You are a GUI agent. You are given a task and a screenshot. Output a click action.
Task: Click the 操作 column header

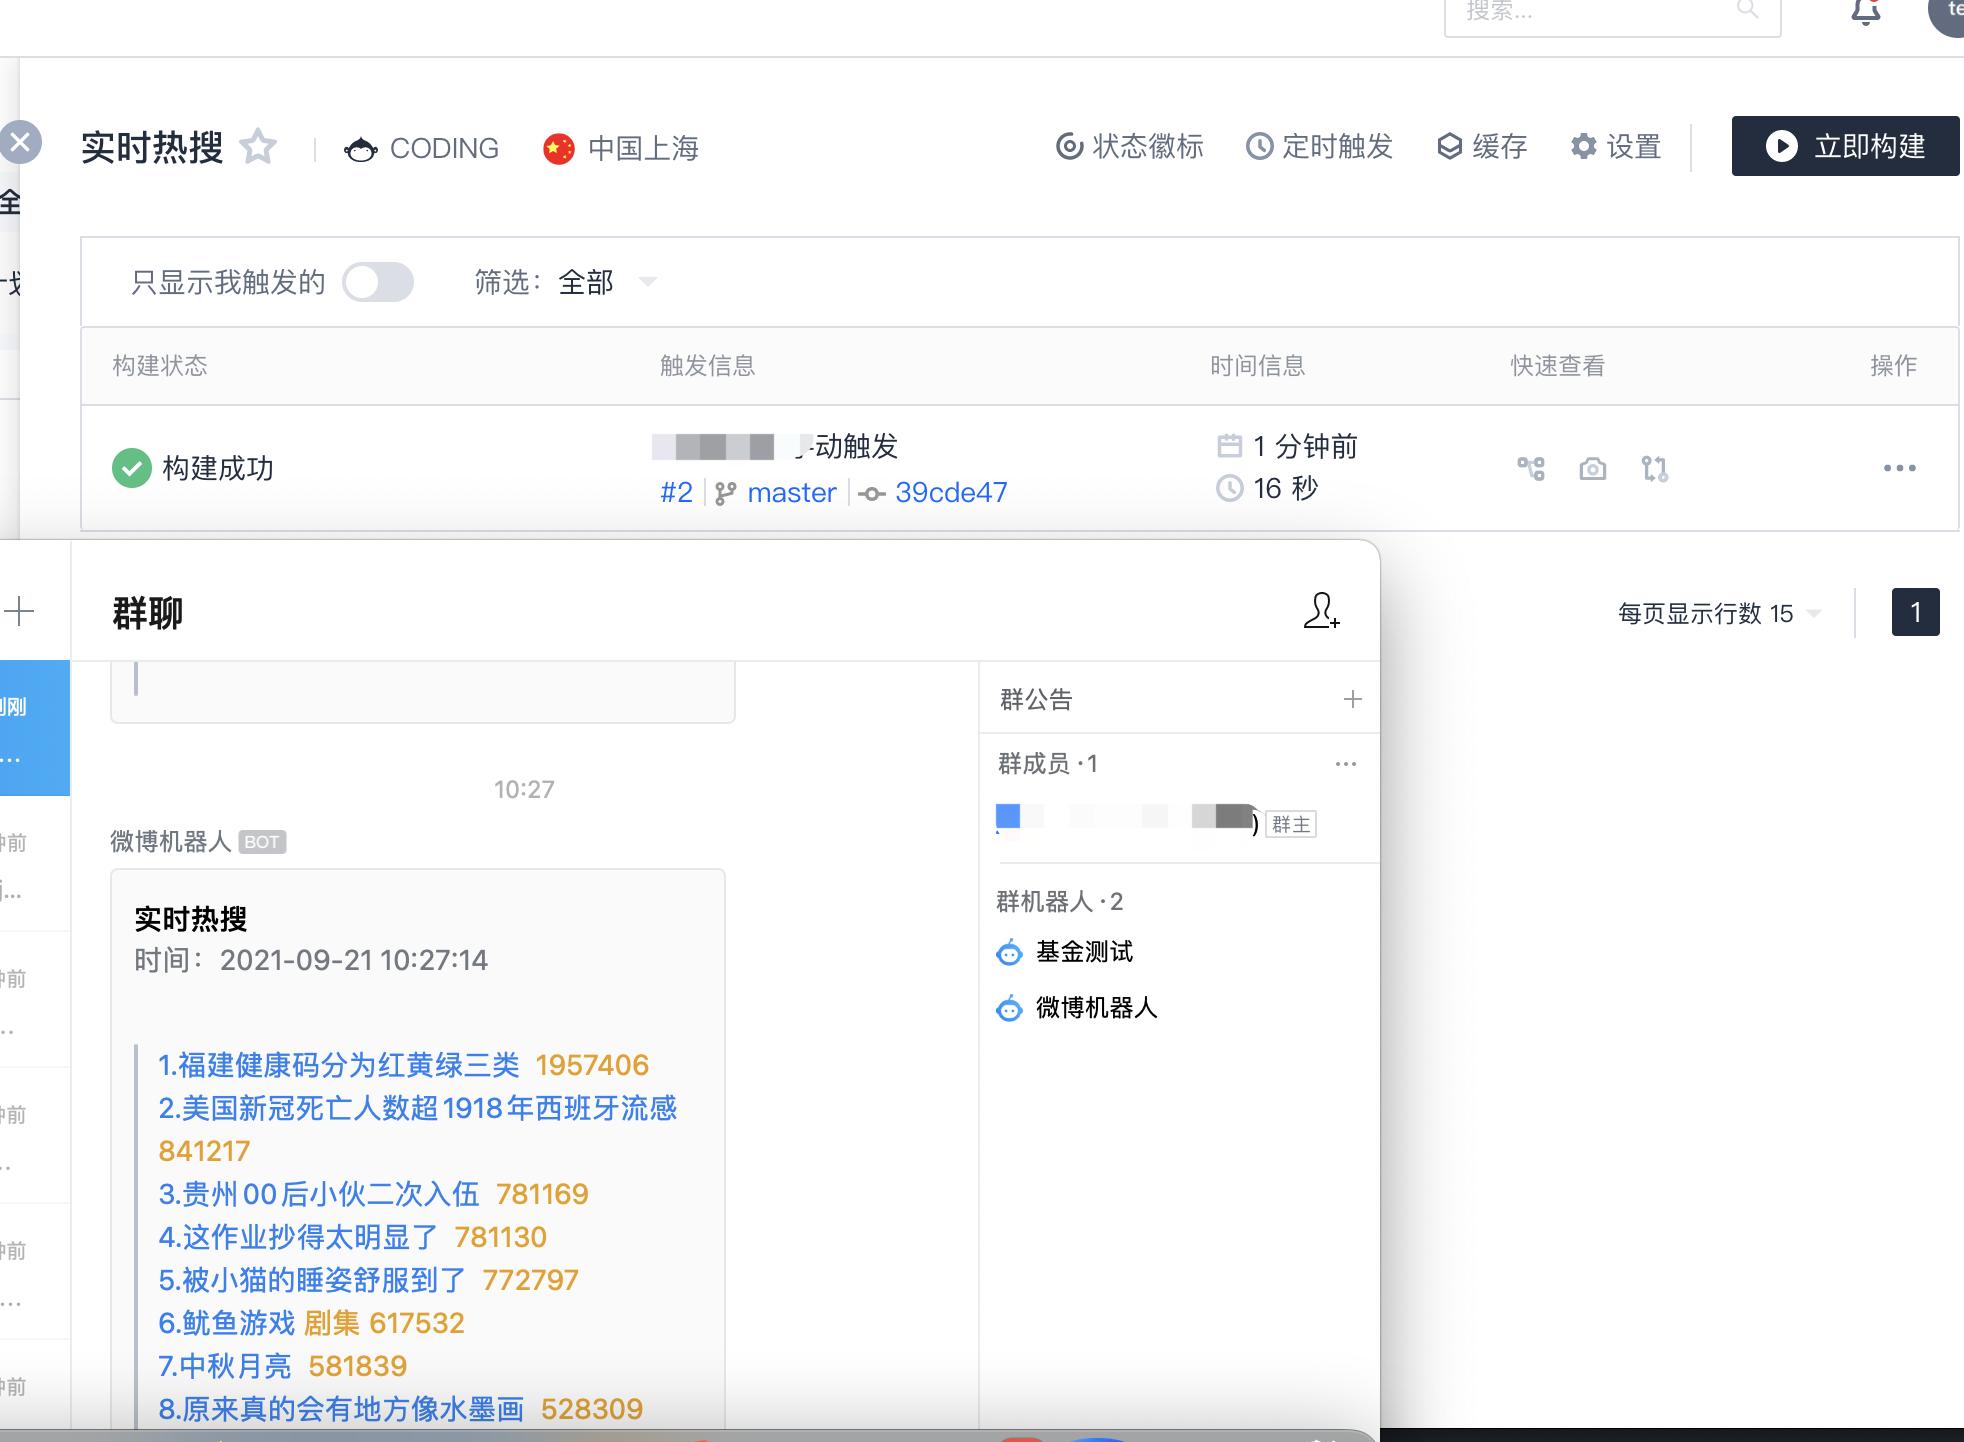1894,365
